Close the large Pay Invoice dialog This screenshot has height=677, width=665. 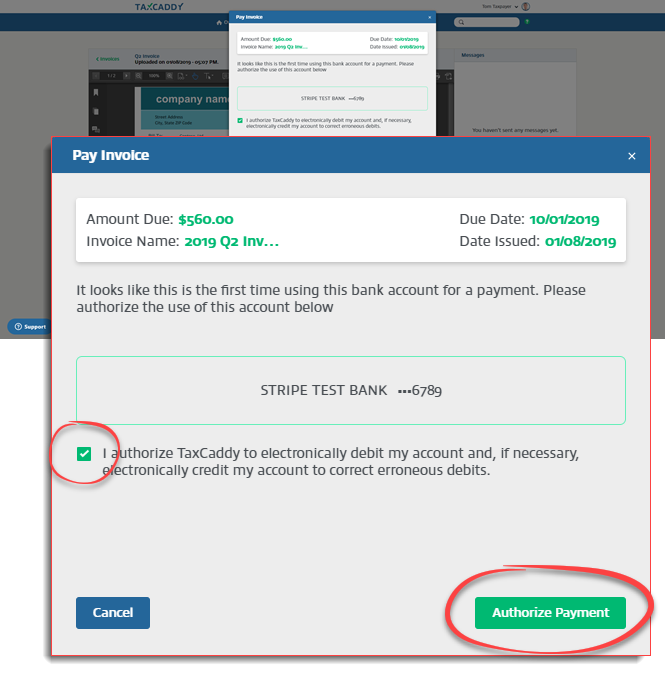tap(632, 156)
